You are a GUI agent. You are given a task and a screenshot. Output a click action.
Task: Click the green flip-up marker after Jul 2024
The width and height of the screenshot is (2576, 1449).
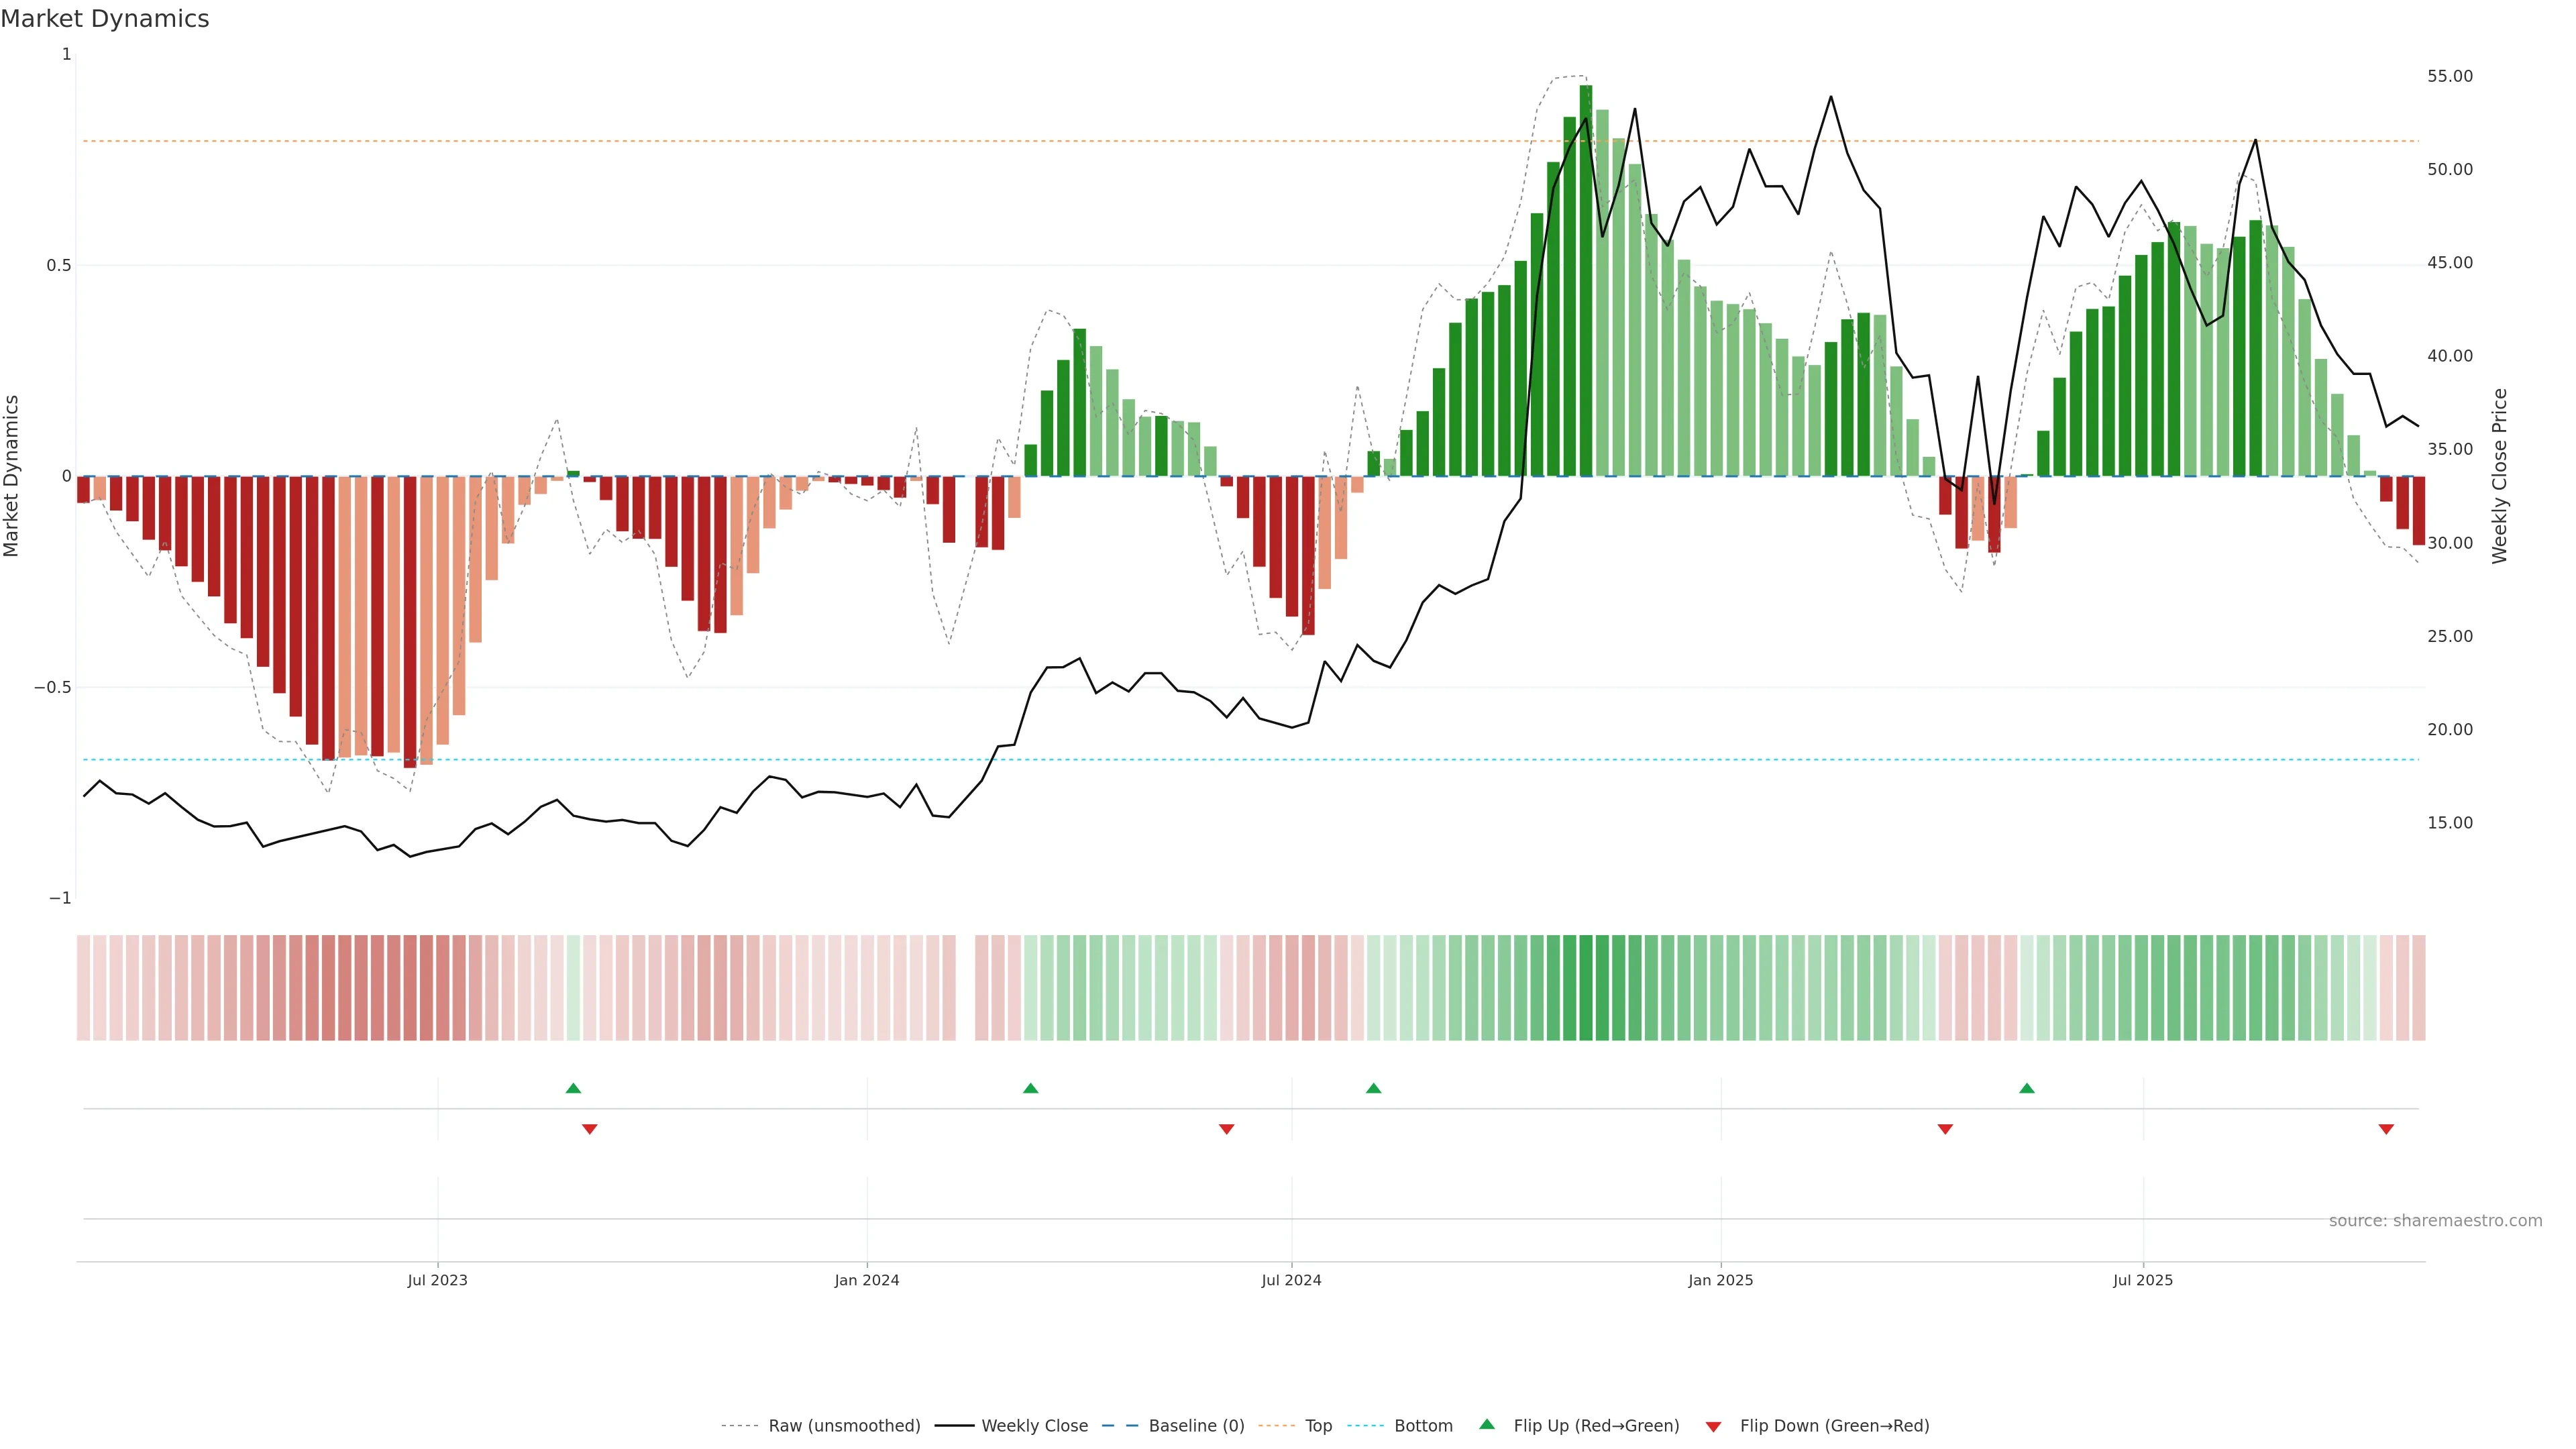coord(1373,1088)
